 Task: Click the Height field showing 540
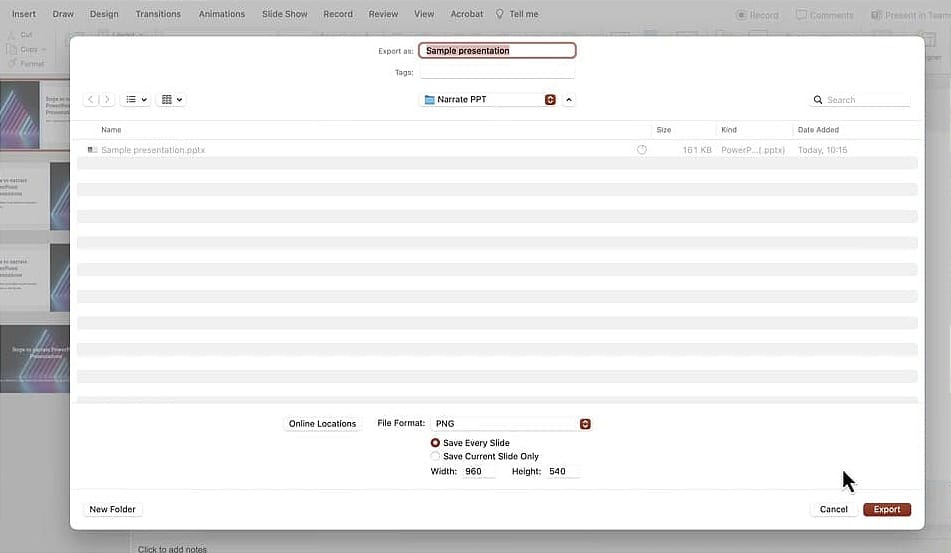point(563,471)
